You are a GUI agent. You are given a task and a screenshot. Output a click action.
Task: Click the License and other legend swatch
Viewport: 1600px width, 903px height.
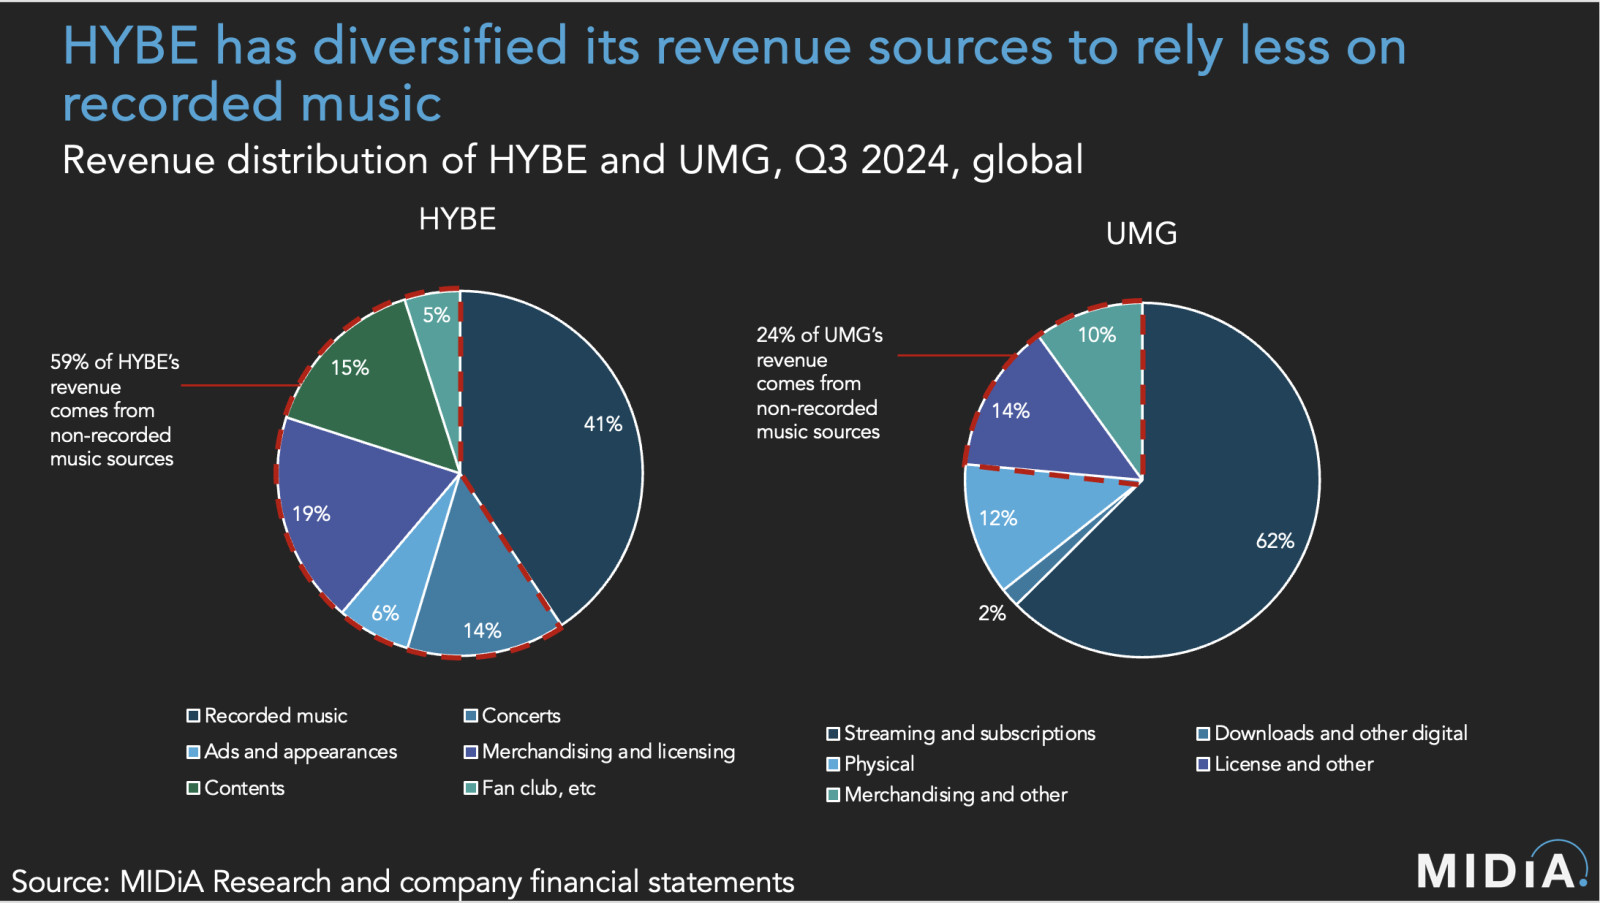[x=1203, y=765]
